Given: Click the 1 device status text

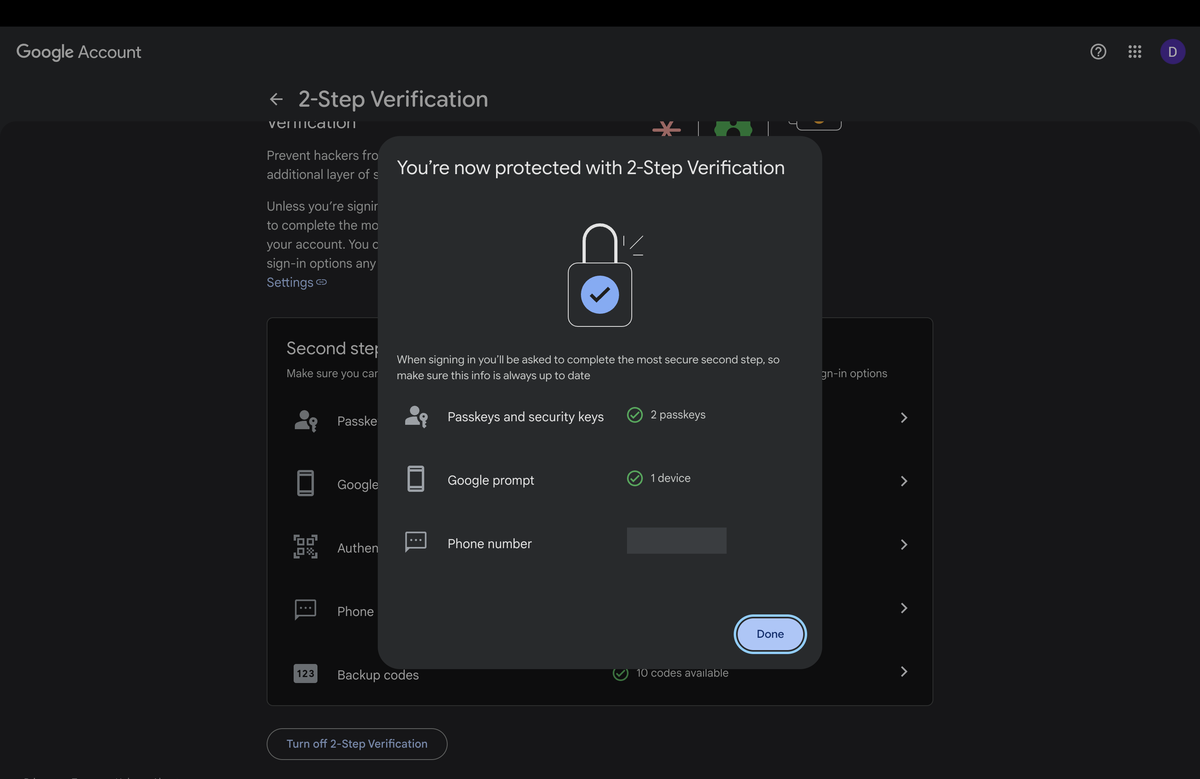Looking at the screenshot, I should pyautogui.click(x=671, y=478).
